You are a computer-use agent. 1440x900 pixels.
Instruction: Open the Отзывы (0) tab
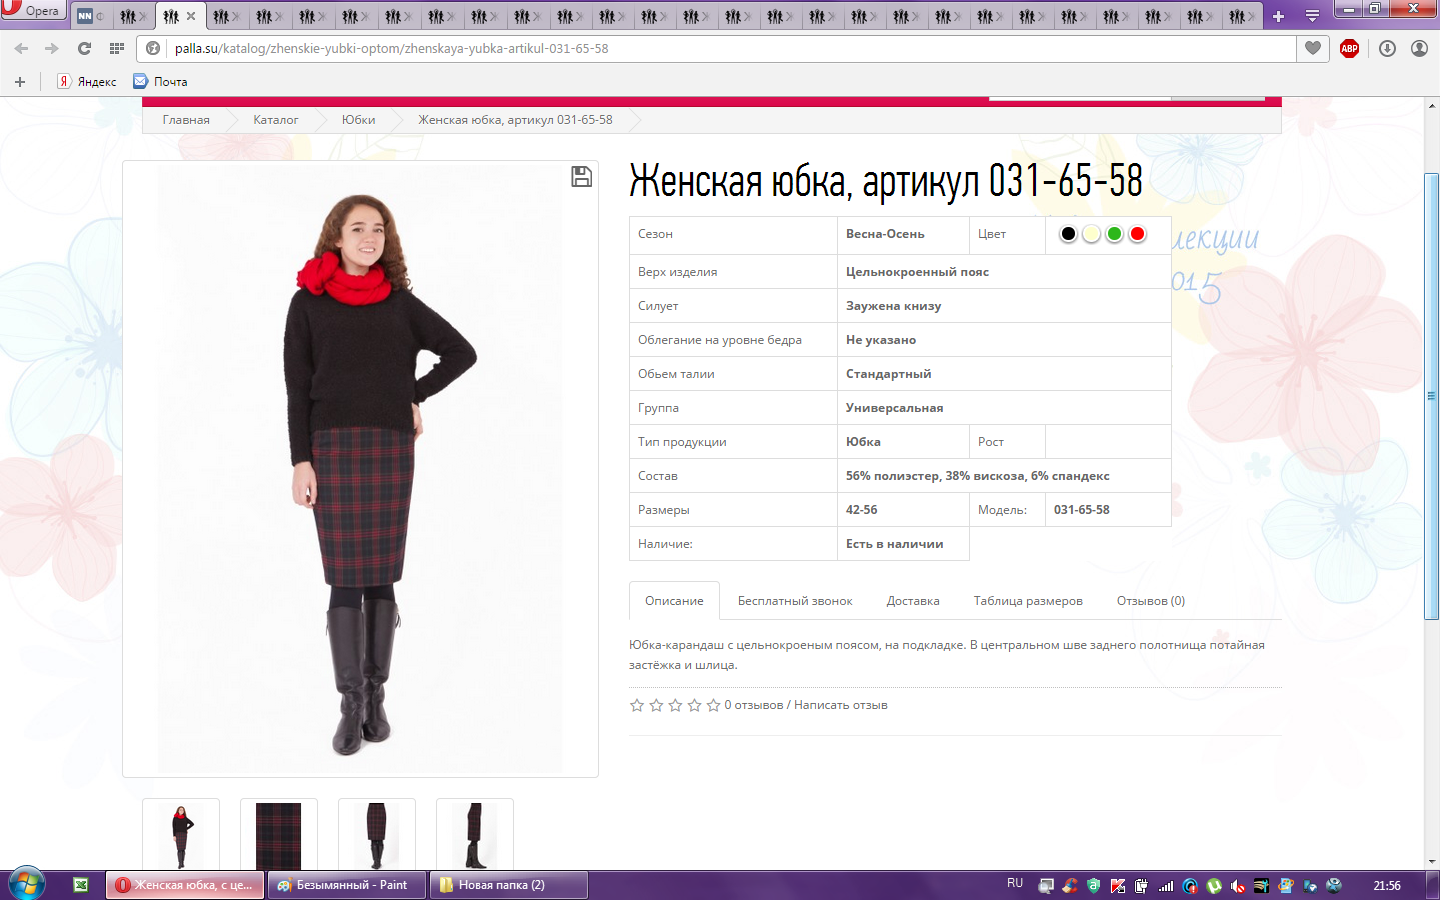pos(1150,601)
